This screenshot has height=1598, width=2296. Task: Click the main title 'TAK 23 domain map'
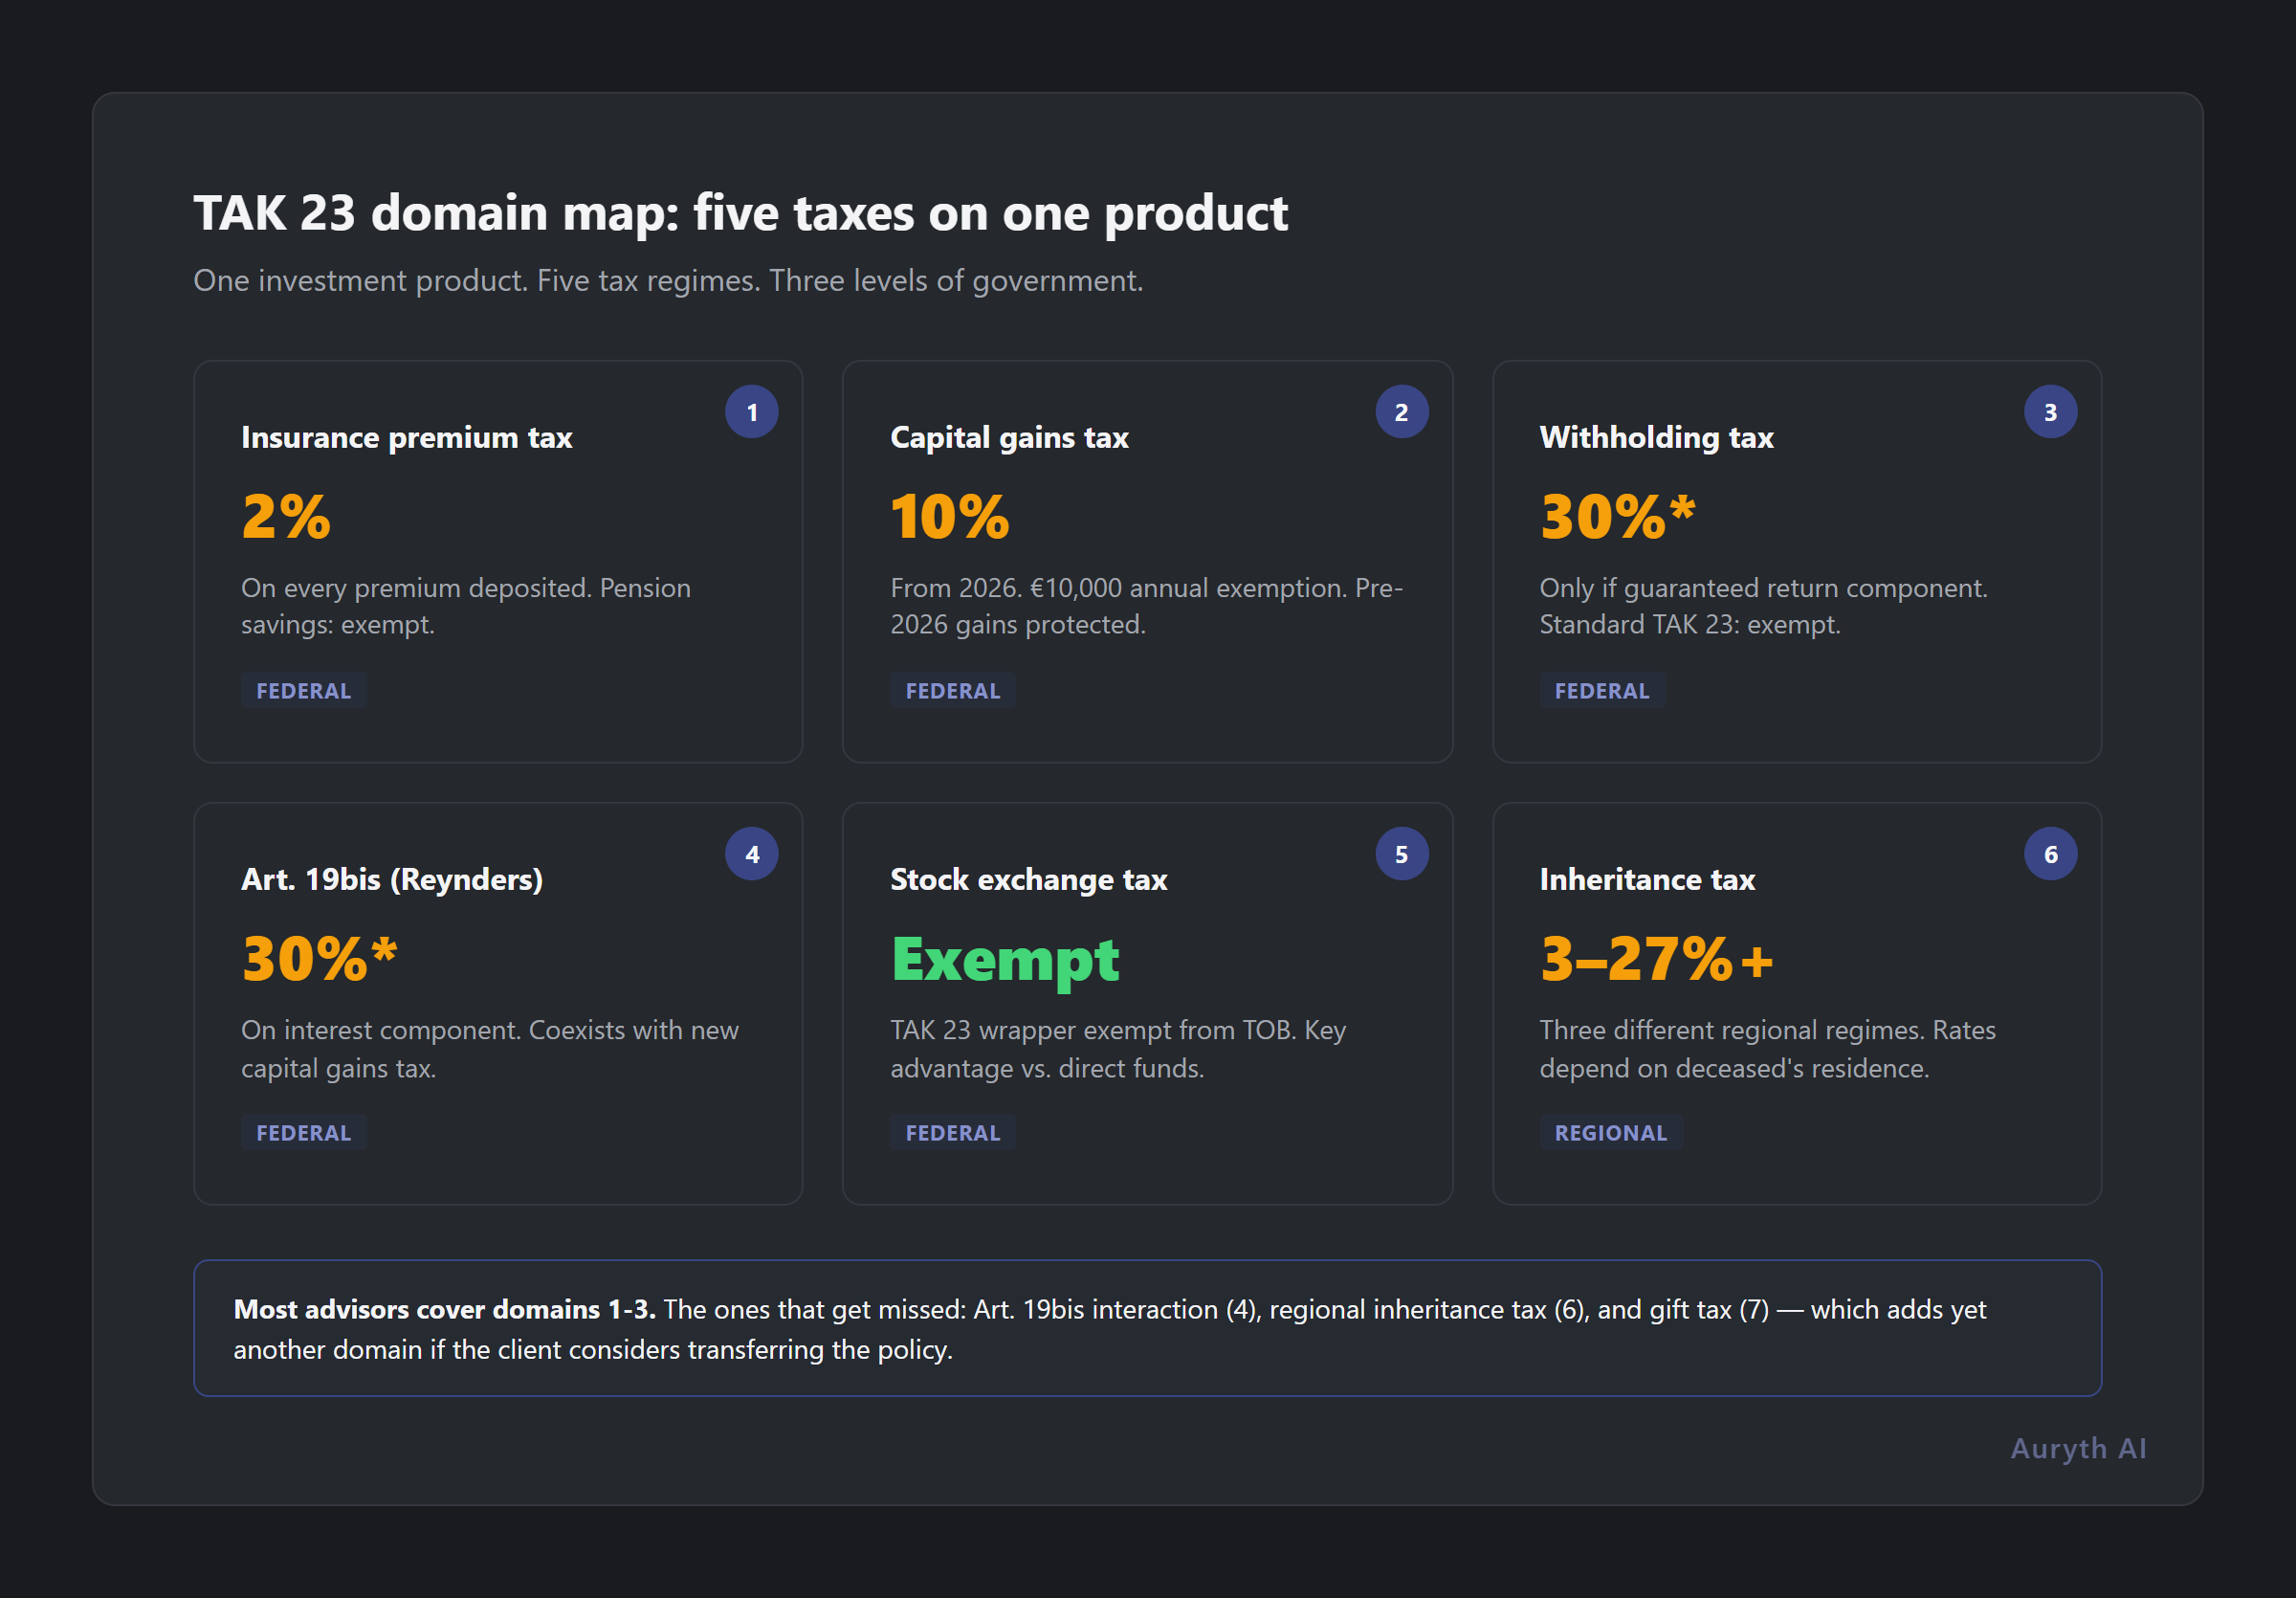741,212
